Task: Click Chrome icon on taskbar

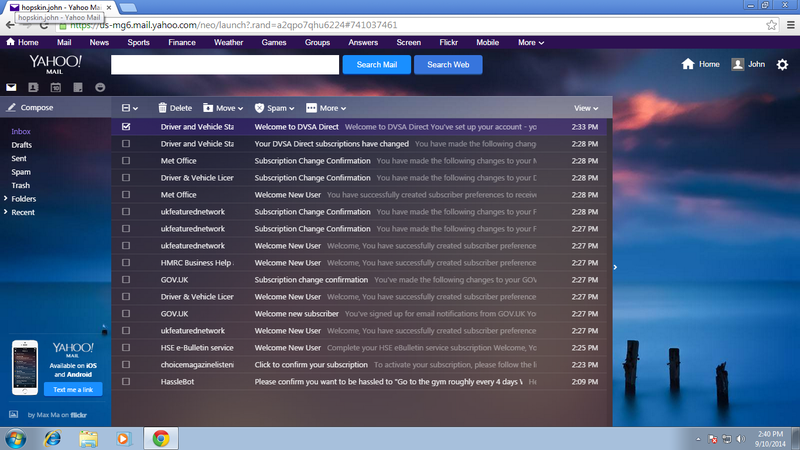Action: point(161,439)
